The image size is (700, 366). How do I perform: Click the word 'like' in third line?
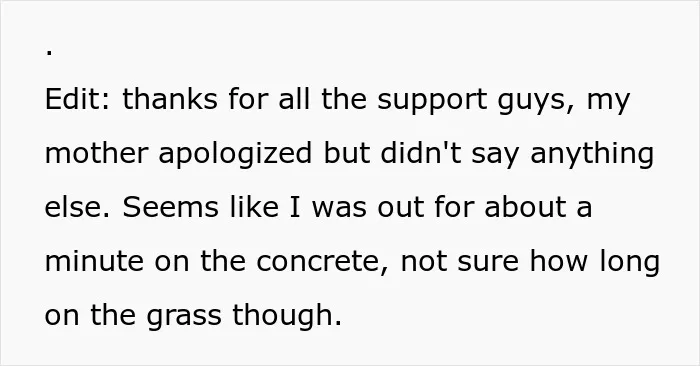(x=254, y=207)
